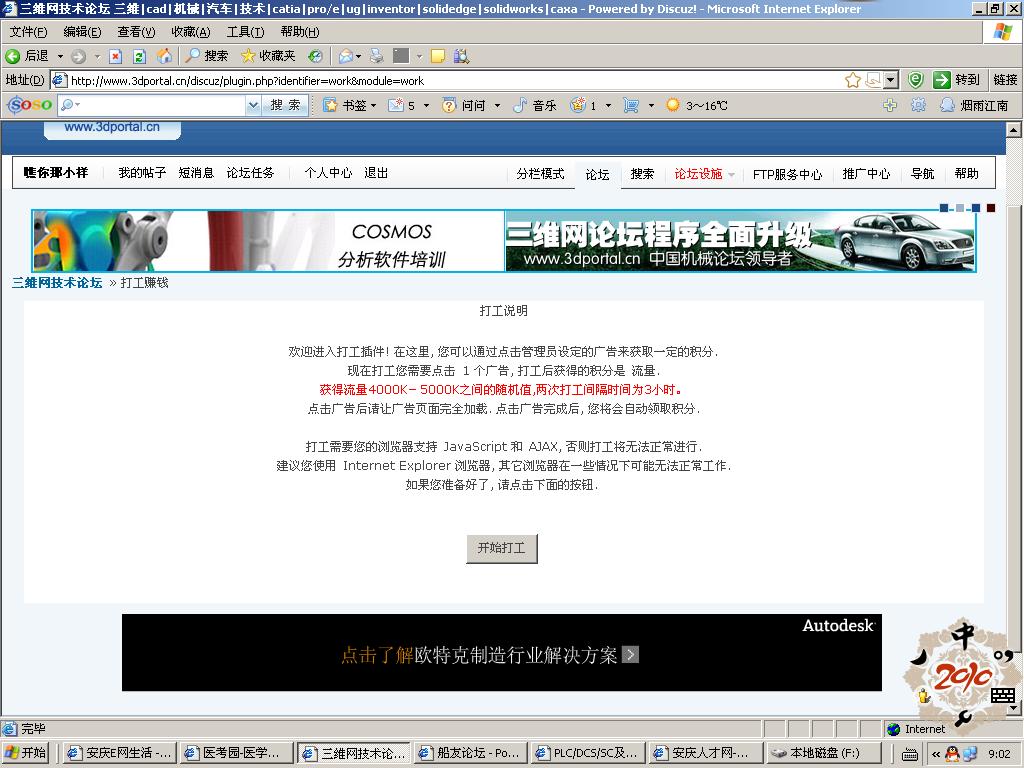1024x768 pixels.
Task: Open the Back button history dropdown arrow
Action: coord(60,56)
